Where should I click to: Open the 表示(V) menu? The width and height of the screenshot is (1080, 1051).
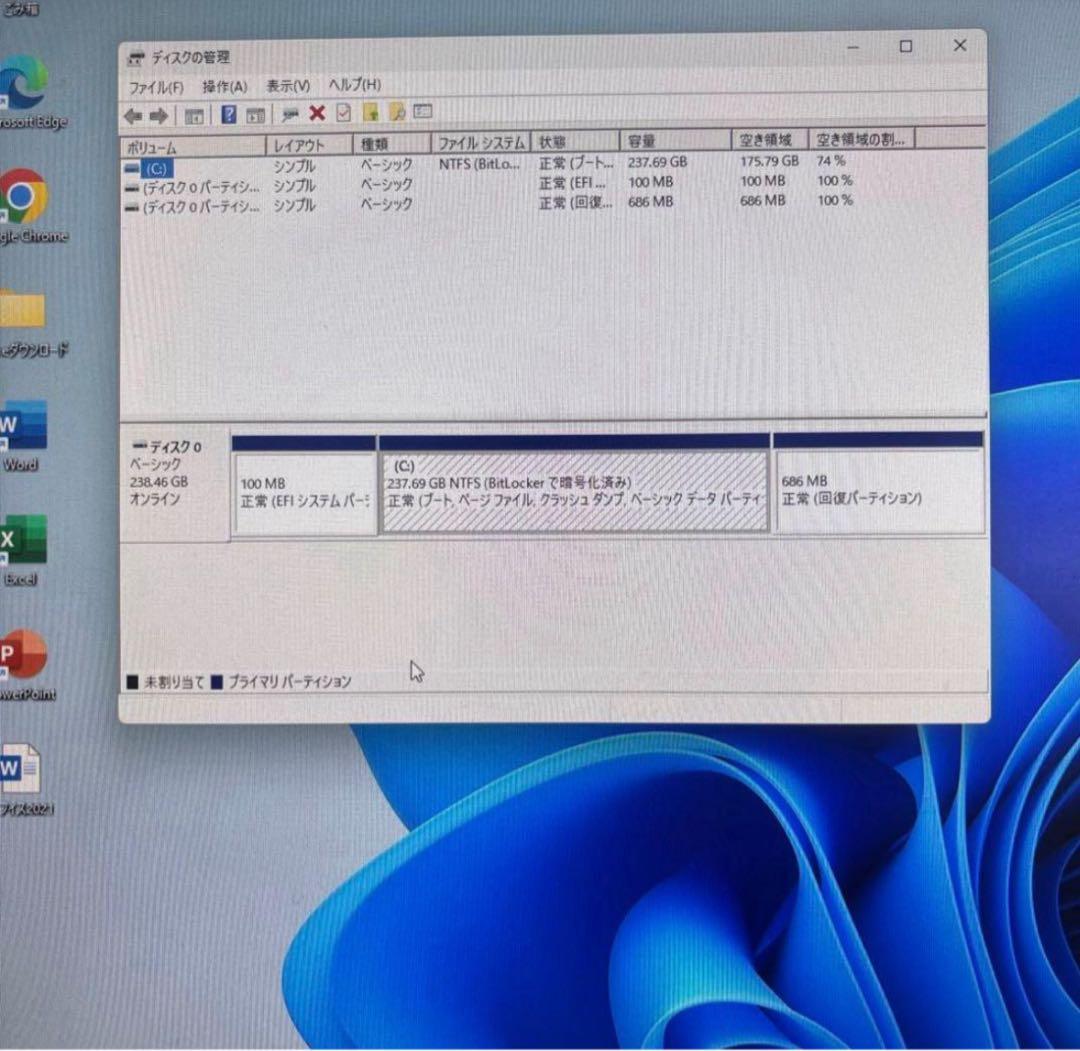tap(290, 86)
